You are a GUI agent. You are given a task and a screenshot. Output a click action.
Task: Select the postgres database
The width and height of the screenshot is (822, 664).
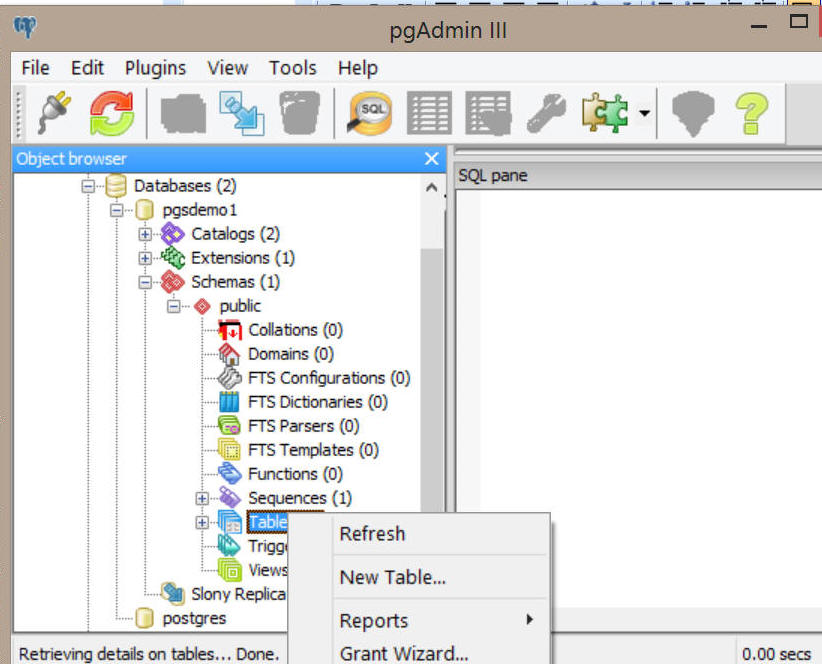tap(194, 619)
